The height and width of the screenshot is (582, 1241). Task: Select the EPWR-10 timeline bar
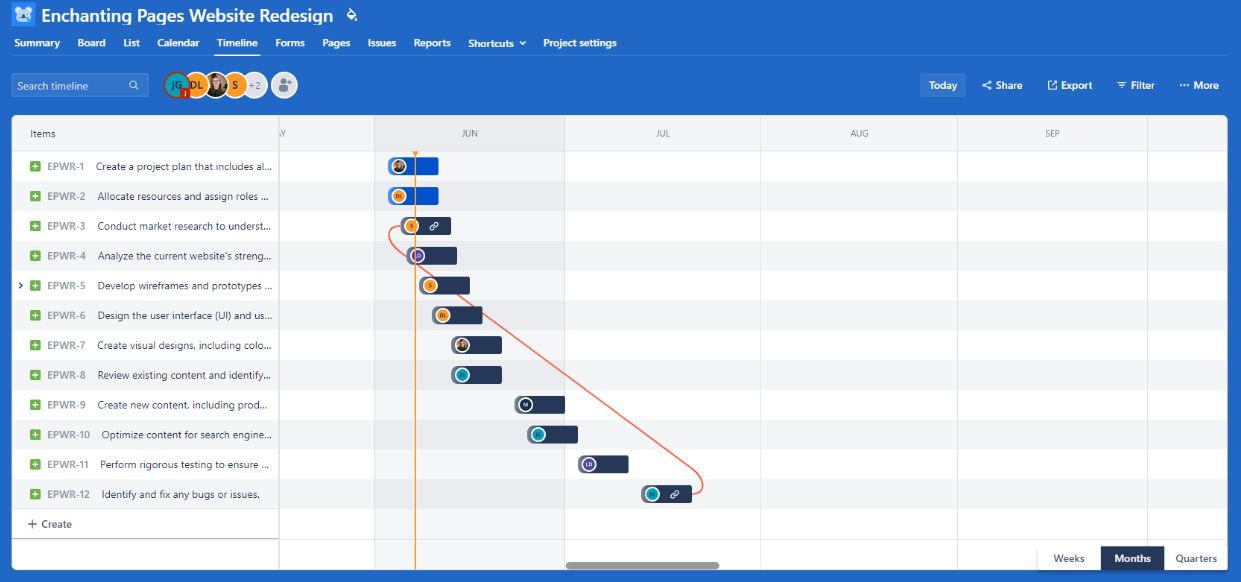(553, 435)
